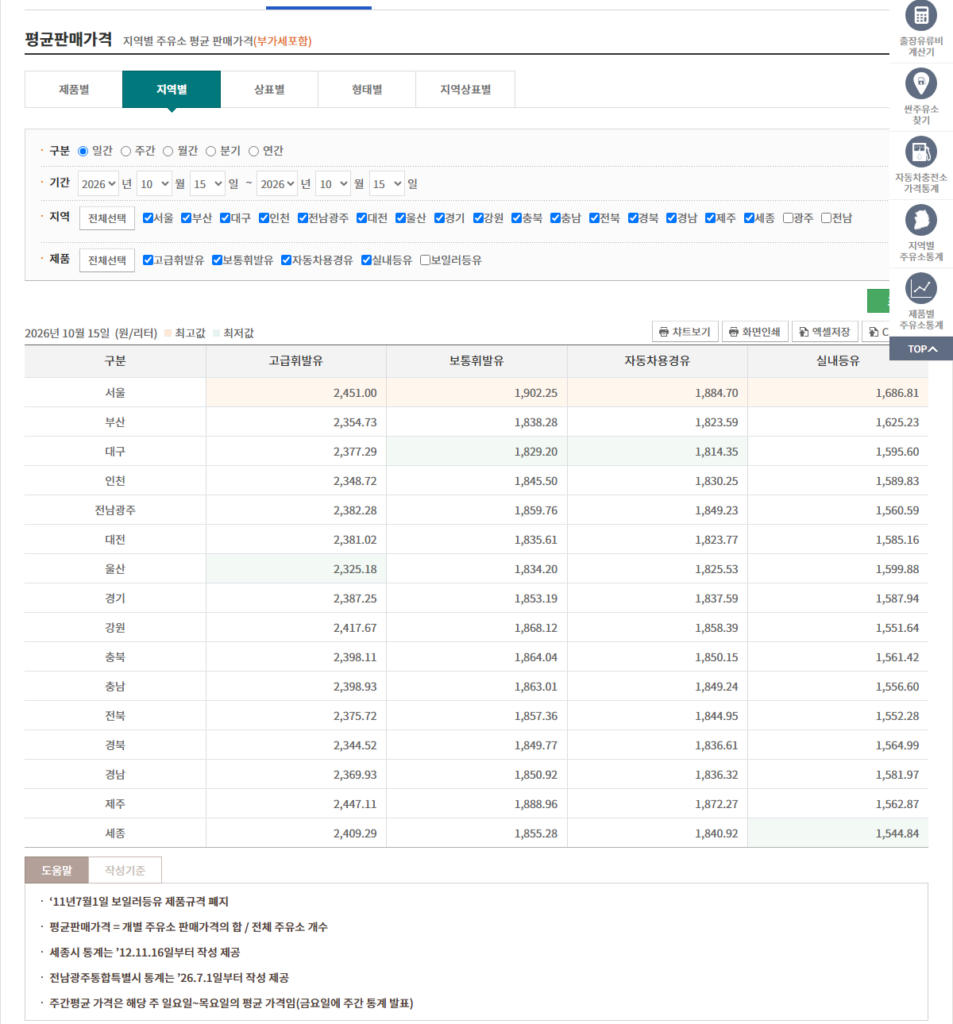Click the 자동차용경유 column header
This screenshot has height=1024, width=953.
tap(657, 361)
